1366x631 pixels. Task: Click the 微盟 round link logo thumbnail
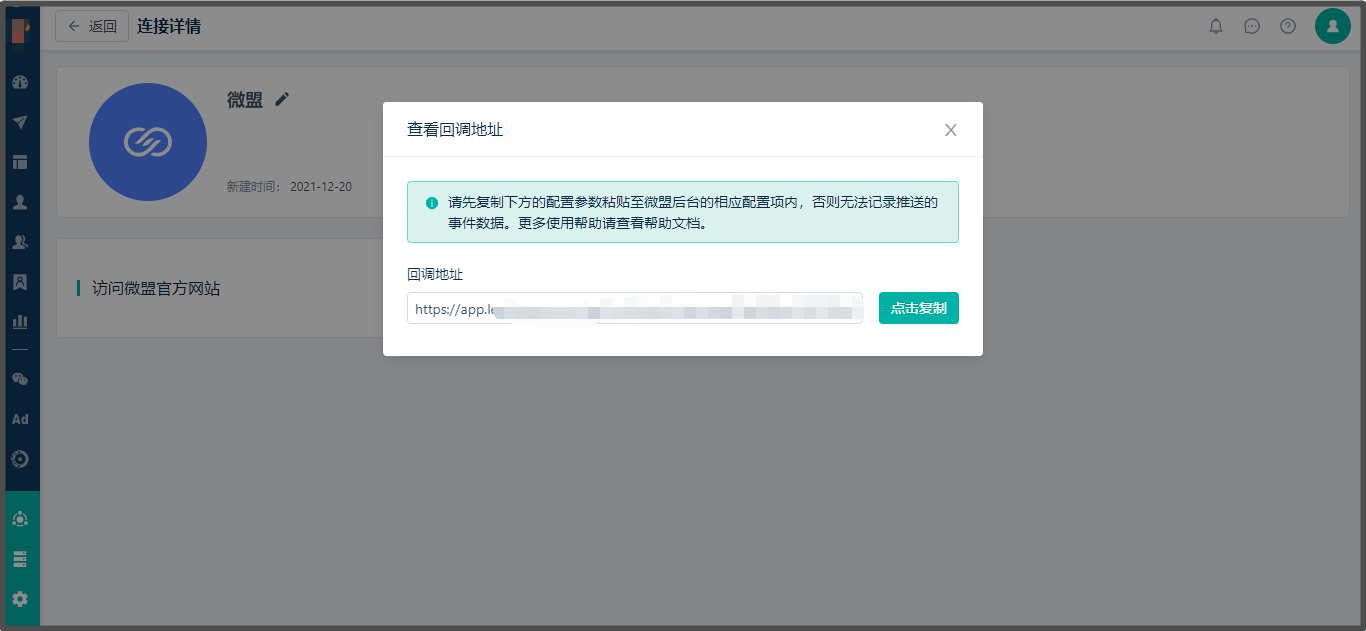tap(148, 142)
